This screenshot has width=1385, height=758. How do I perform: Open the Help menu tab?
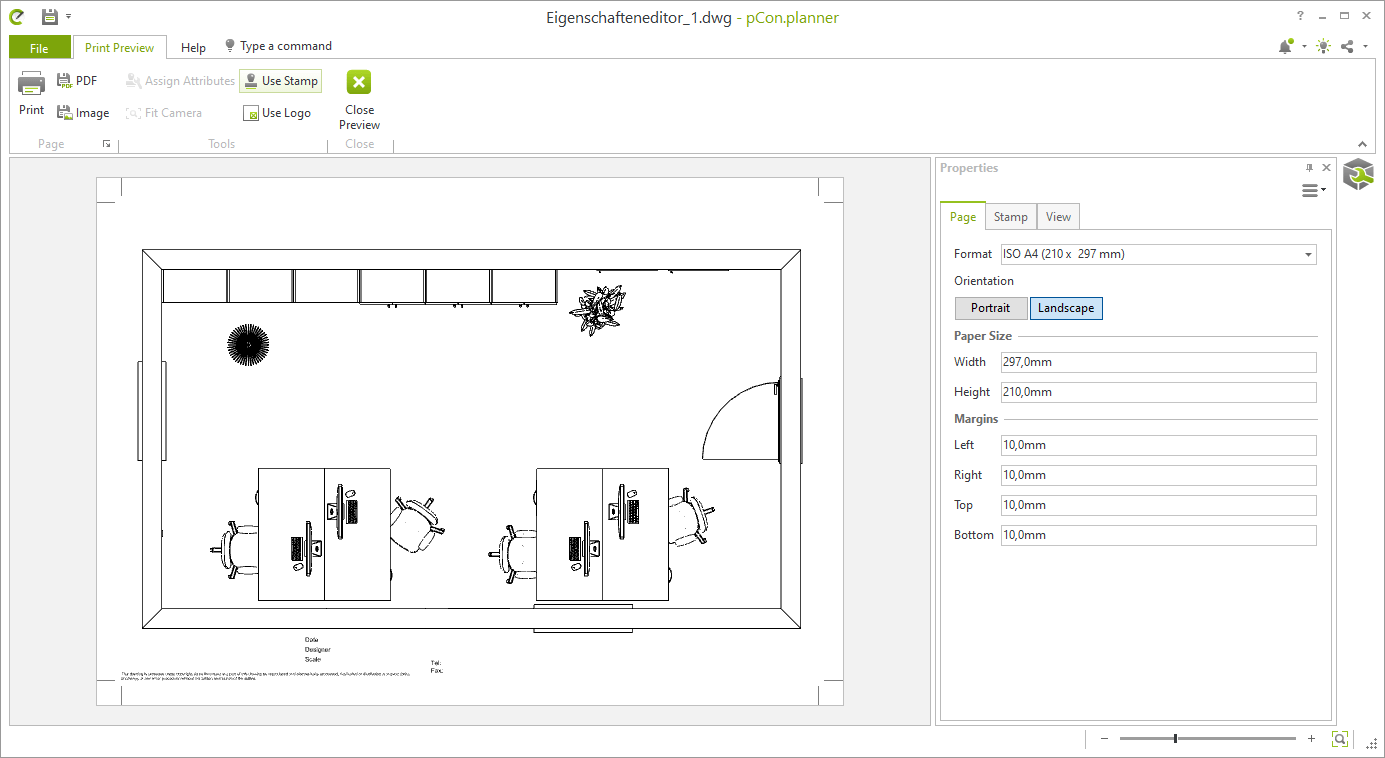192,46
